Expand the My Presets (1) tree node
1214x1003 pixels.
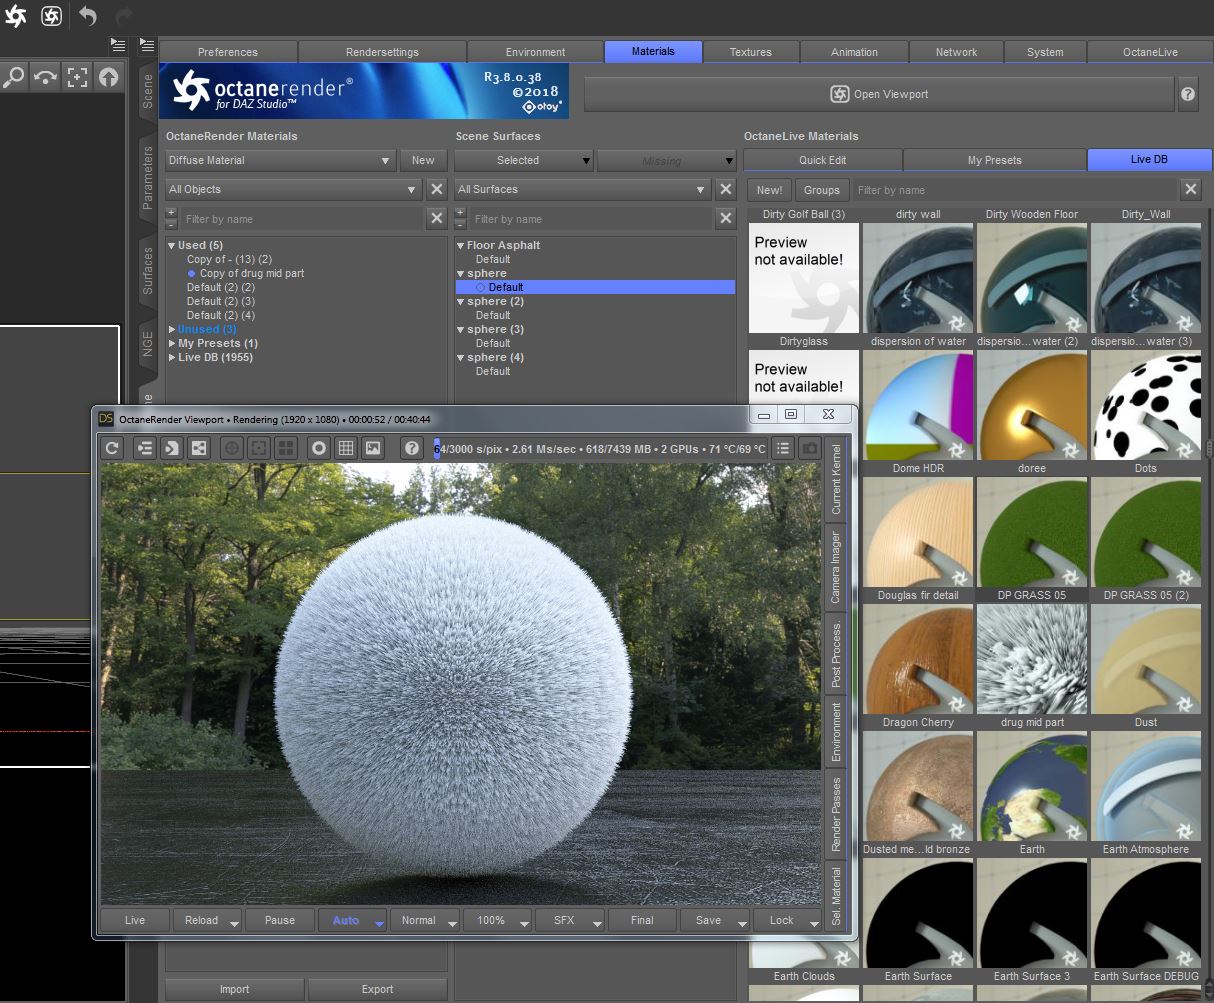(x=173, y=343)
